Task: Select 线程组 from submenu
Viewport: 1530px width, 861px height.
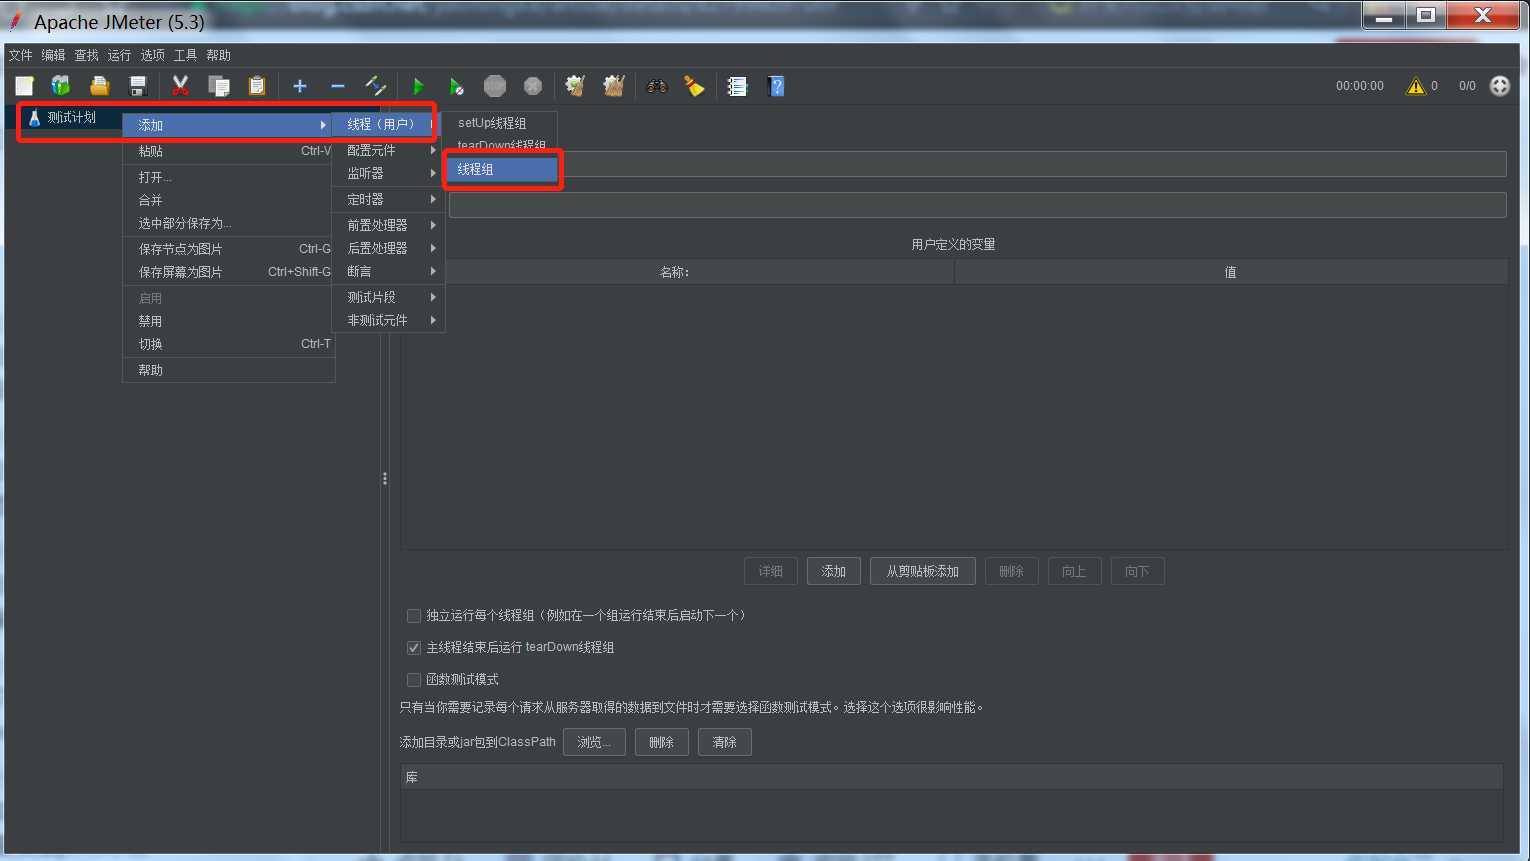Action: pyautogui.click(x=501, y=169)
